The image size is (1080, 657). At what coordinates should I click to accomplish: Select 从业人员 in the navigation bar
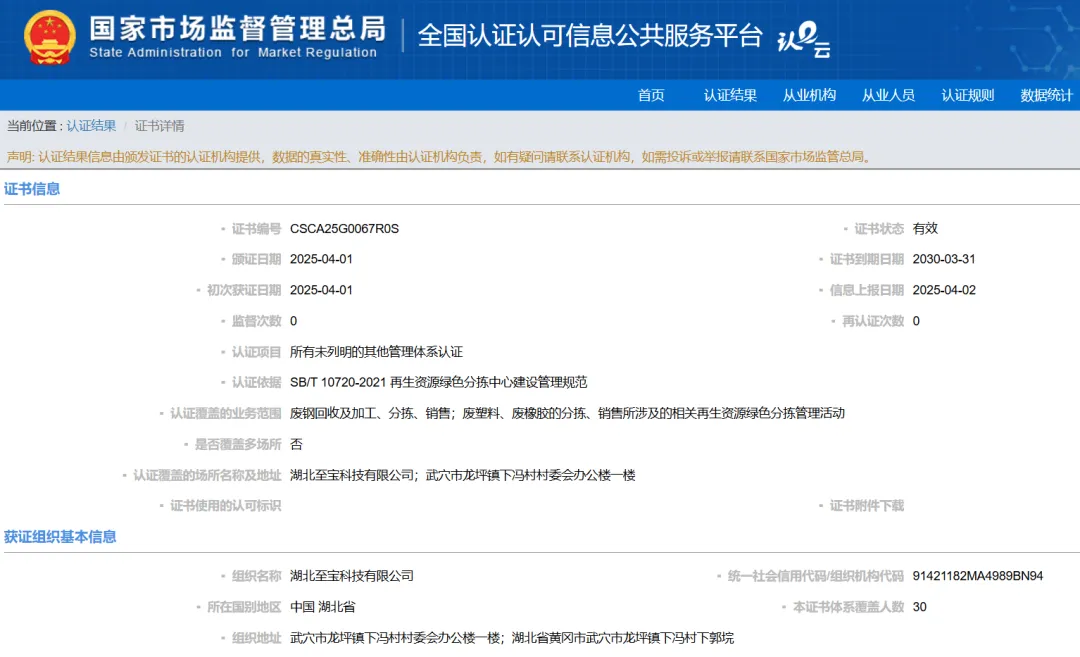pyautogui.click(x=888, y=95)
